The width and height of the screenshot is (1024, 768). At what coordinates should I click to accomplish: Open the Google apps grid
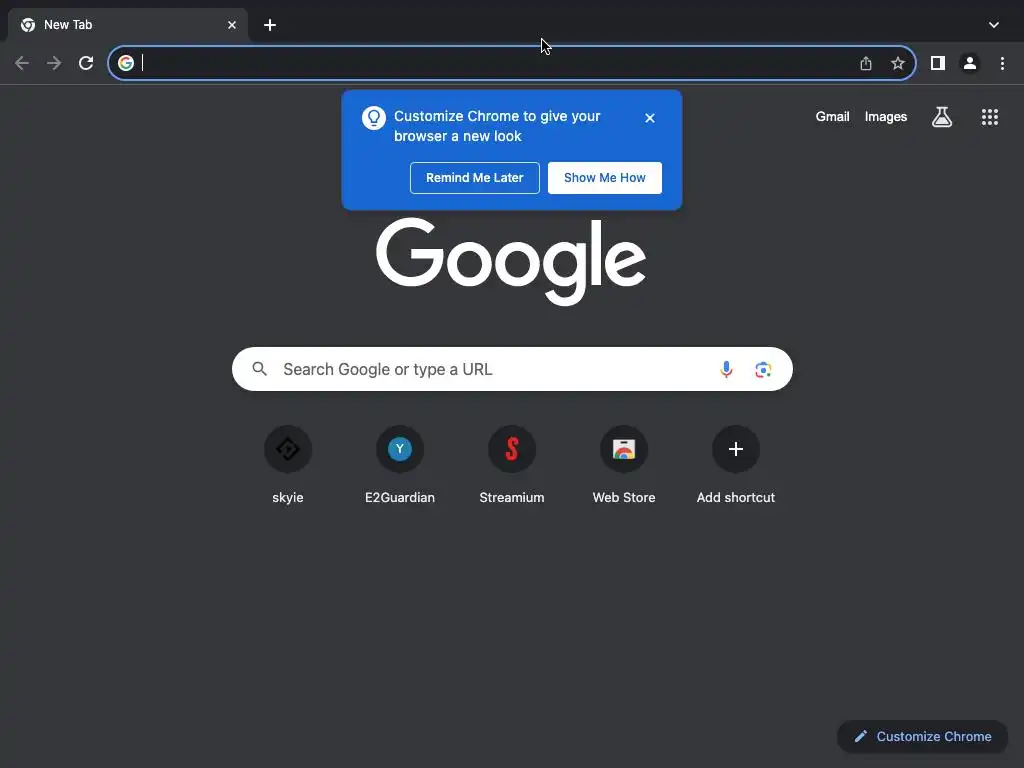[989, 117]
